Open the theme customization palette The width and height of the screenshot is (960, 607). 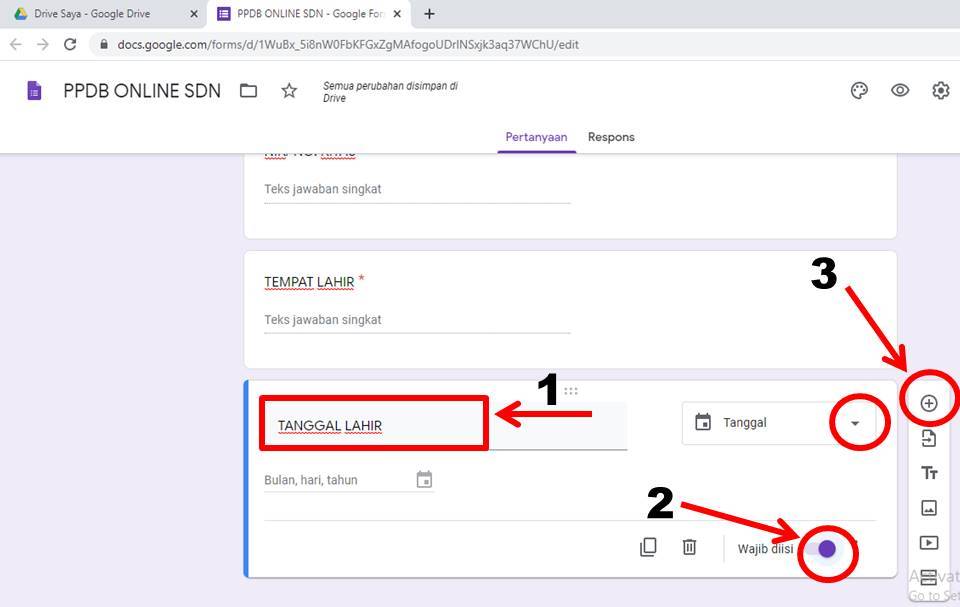coord(860,90)
